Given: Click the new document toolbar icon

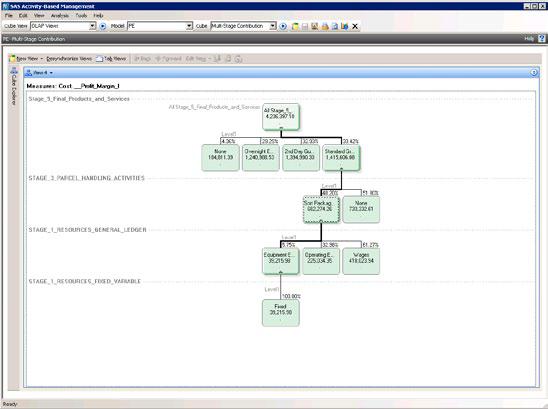Looking at the screenshot, I should coord(295,26).
